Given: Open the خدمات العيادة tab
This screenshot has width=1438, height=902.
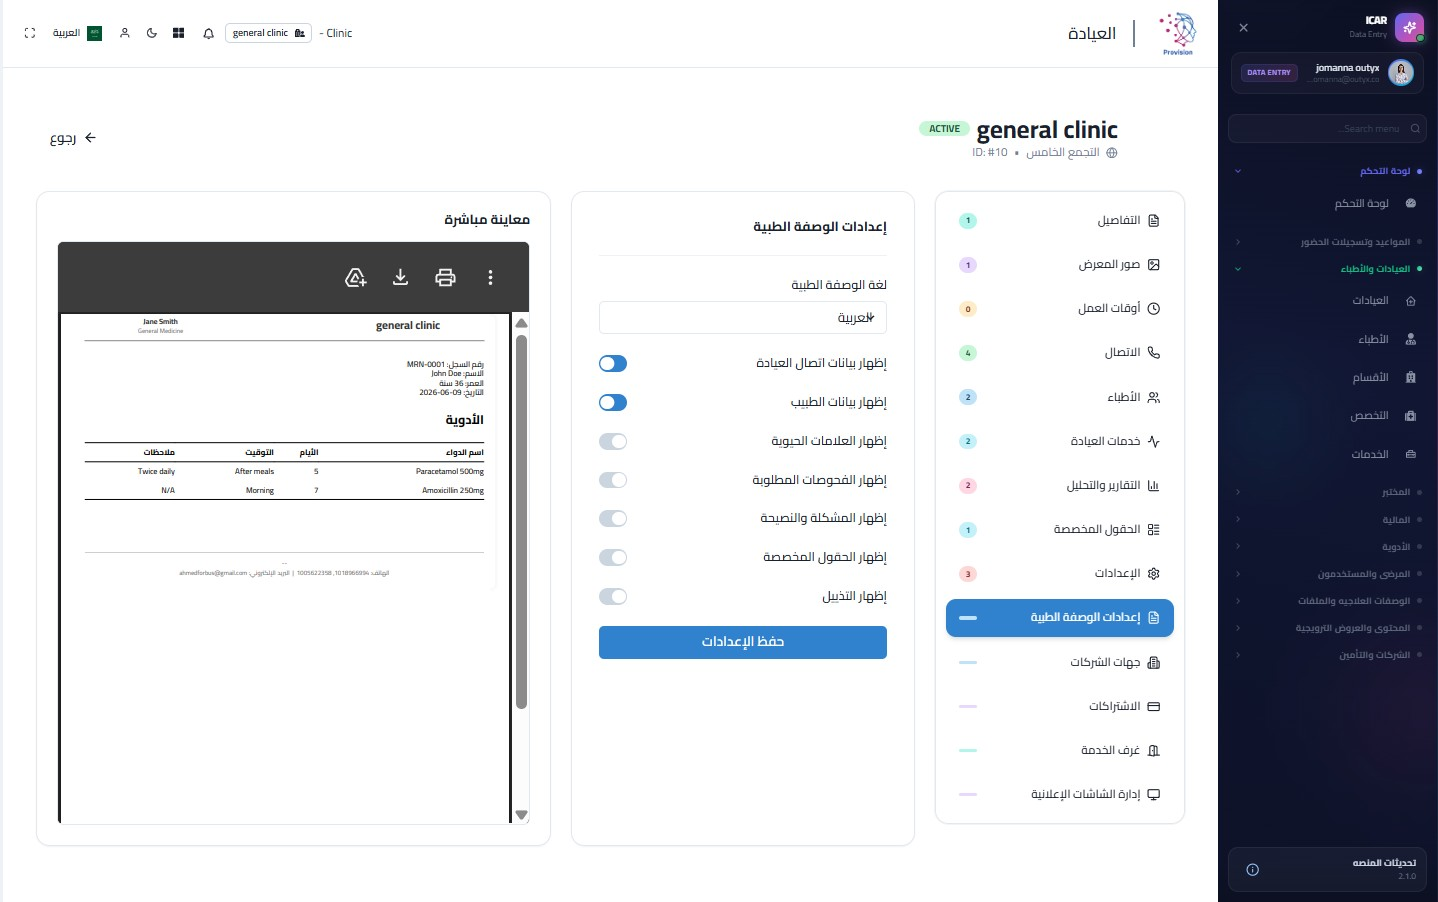Looking at the screenshot, I should (1060, 441).
